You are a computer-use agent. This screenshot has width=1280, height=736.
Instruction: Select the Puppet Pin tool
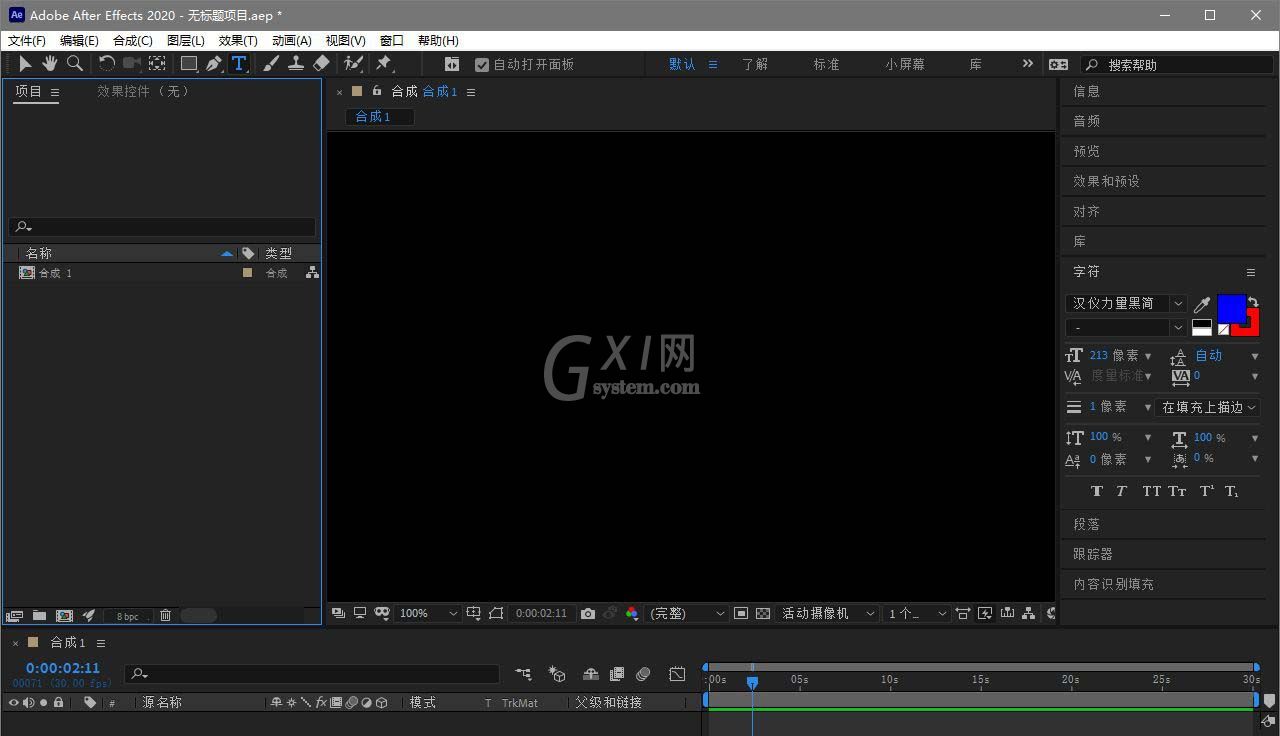[383, 64]
